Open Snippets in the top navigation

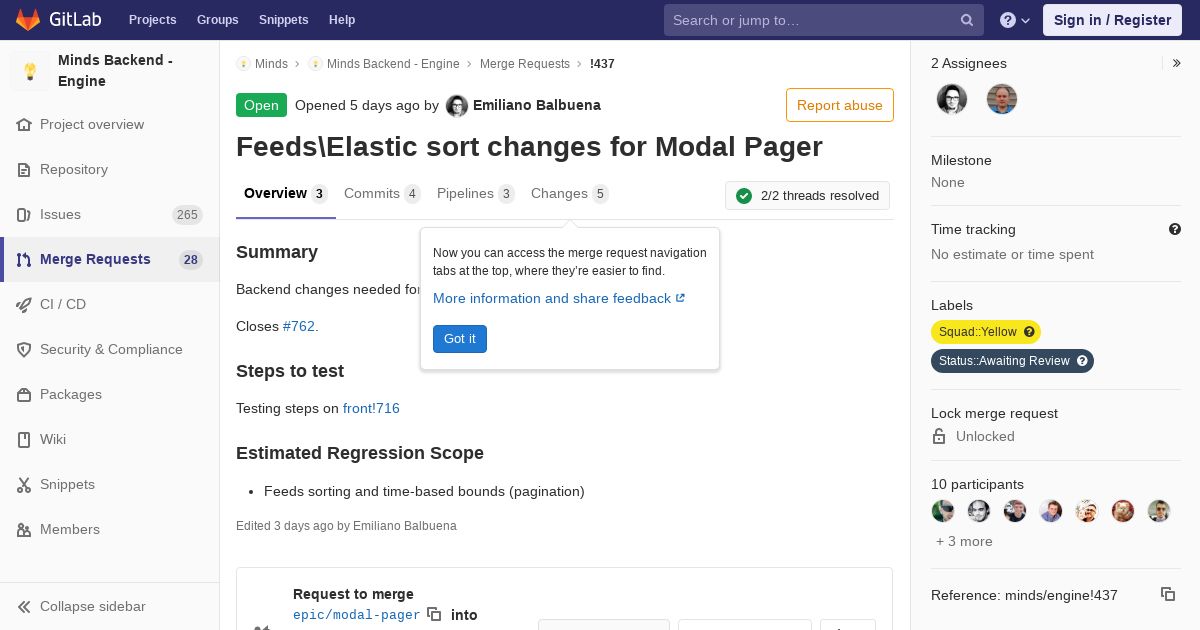[x=283, y=20]
